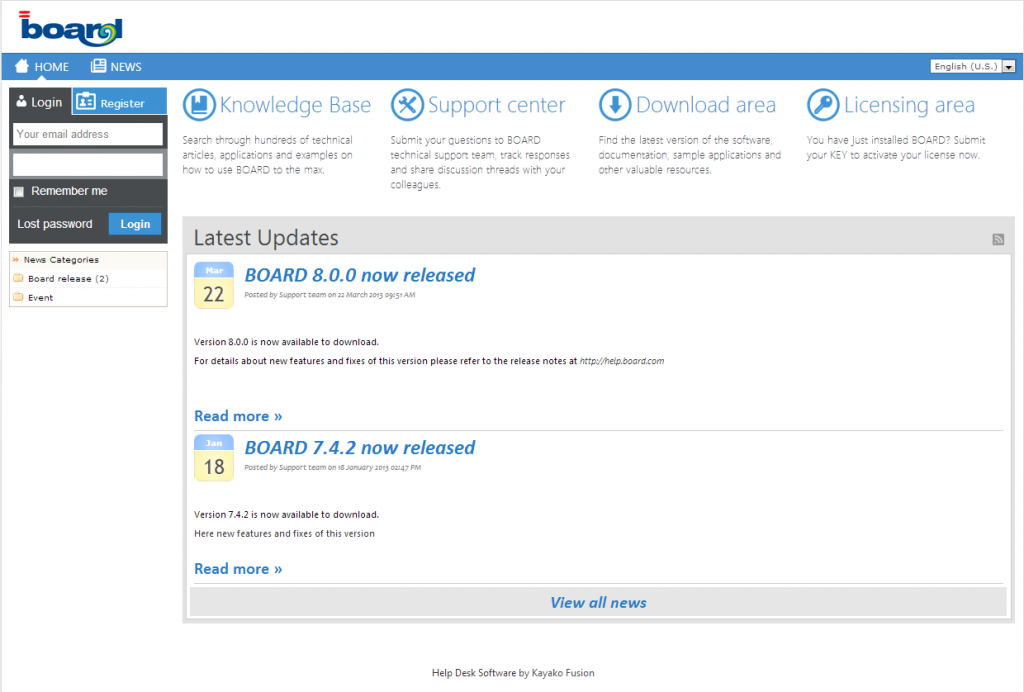The width and height of the screenshot is (1024, 692).
Task: Open the Download area heading link
Action: [706, 104]
